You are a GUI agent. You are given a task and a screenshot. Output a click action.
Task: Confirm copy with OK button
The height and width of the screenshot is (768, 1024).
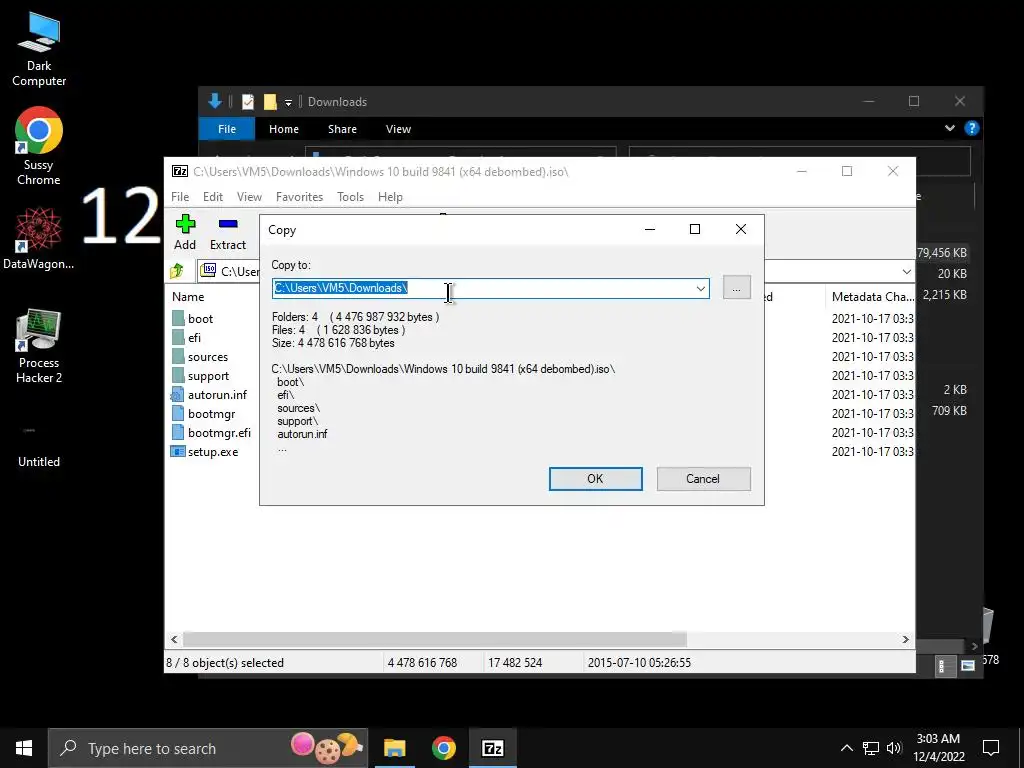[x=595, y=479]
